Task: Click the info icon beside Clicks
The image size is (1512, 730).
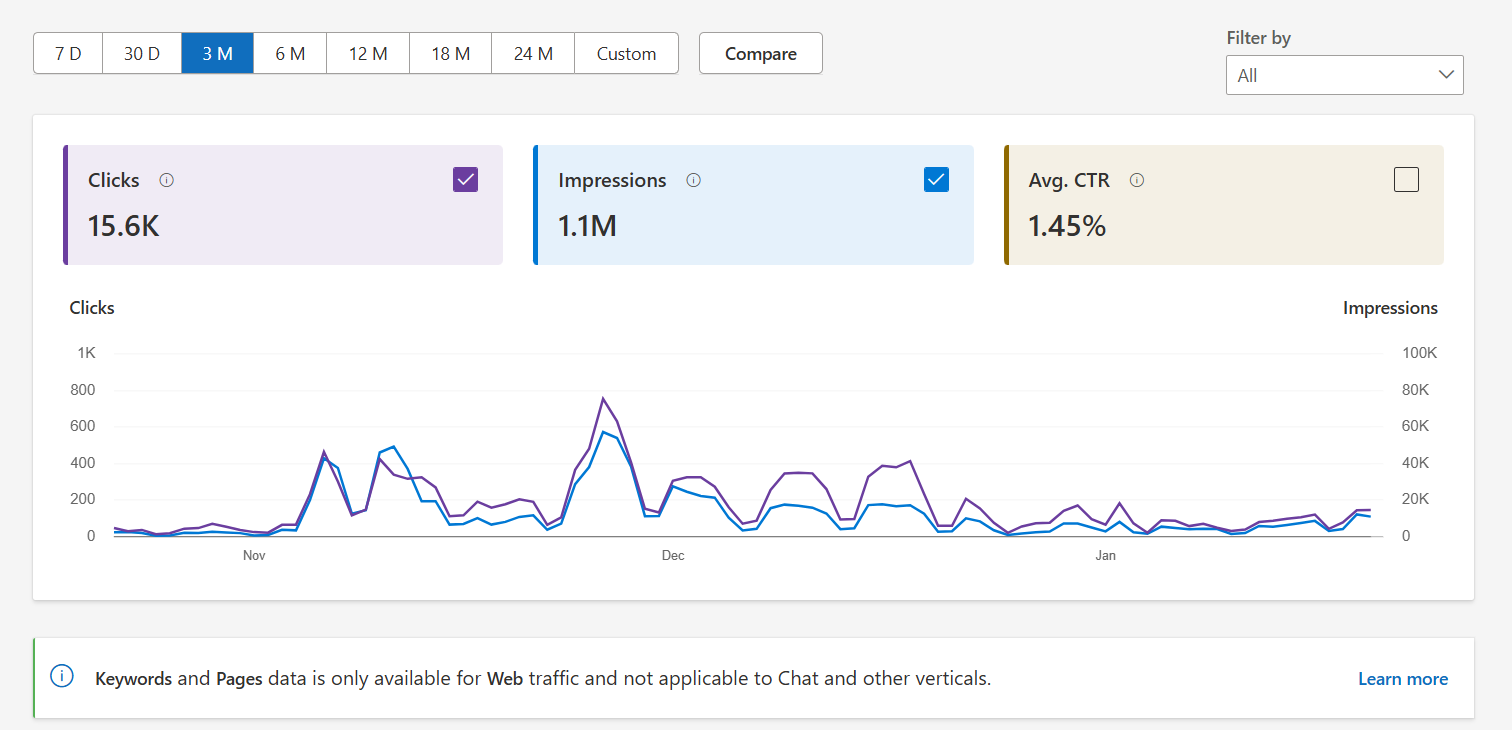Action: click(166, 180)
